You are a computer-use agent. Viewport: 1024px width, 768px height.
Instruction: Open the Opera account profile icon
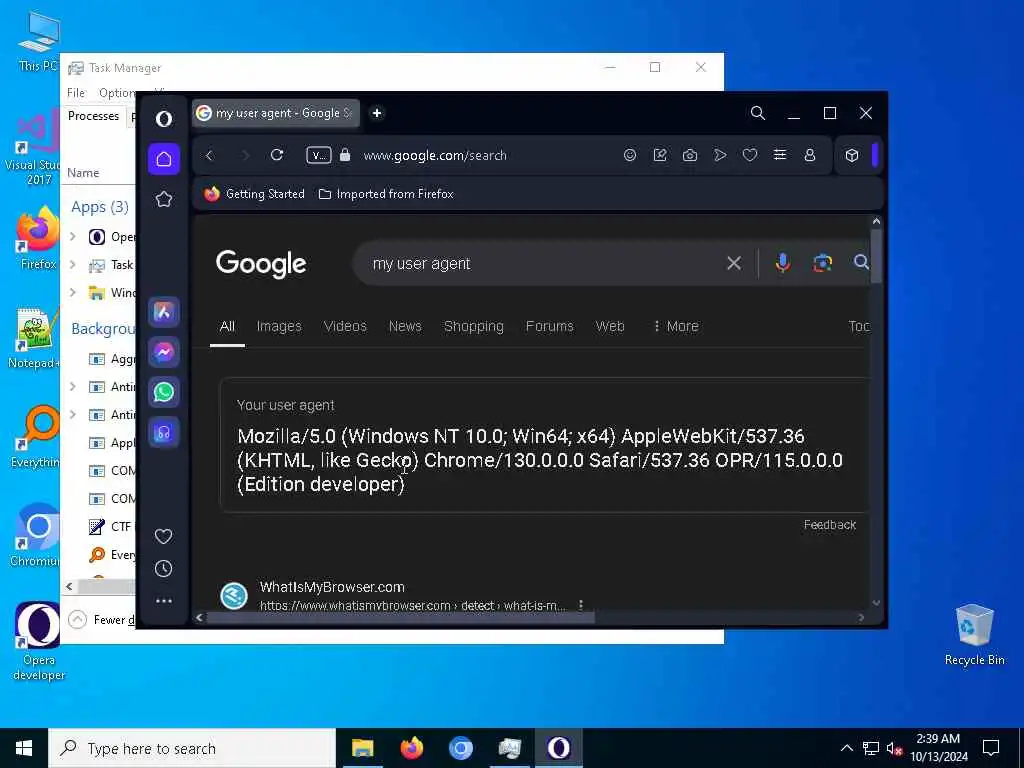point(810,155)
